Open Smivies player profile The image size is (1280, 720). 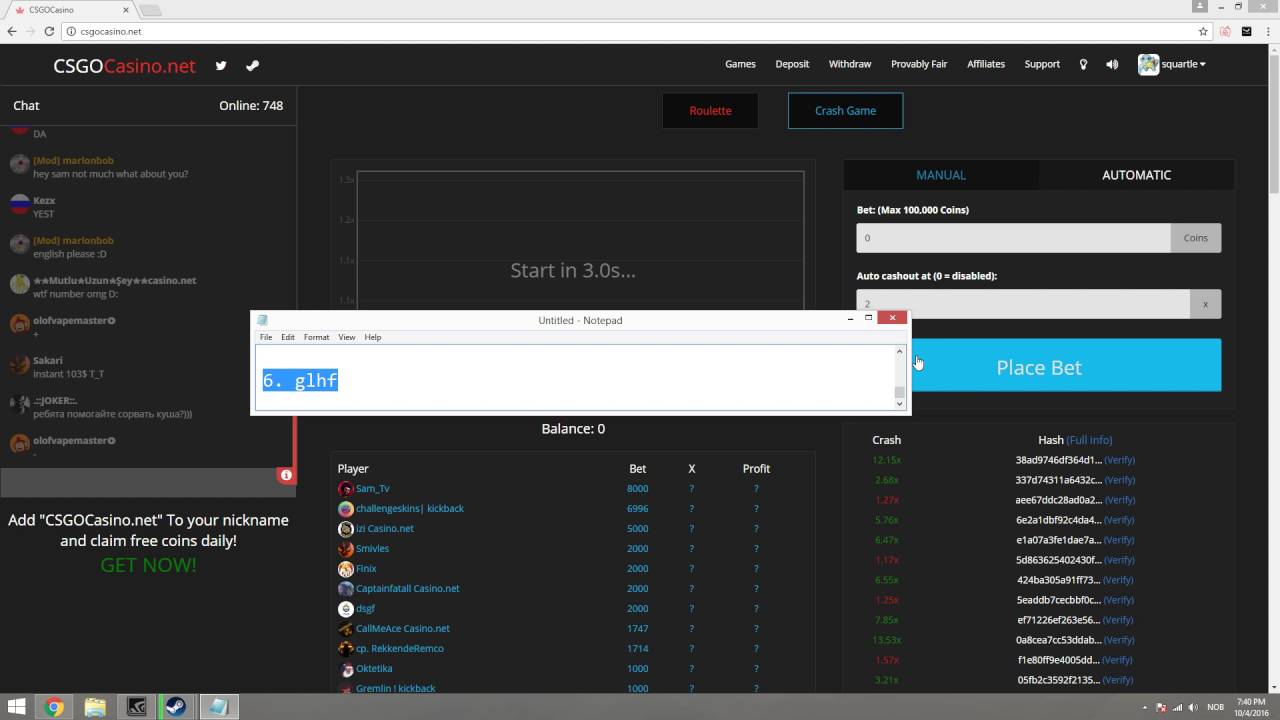tap(373, 549)
